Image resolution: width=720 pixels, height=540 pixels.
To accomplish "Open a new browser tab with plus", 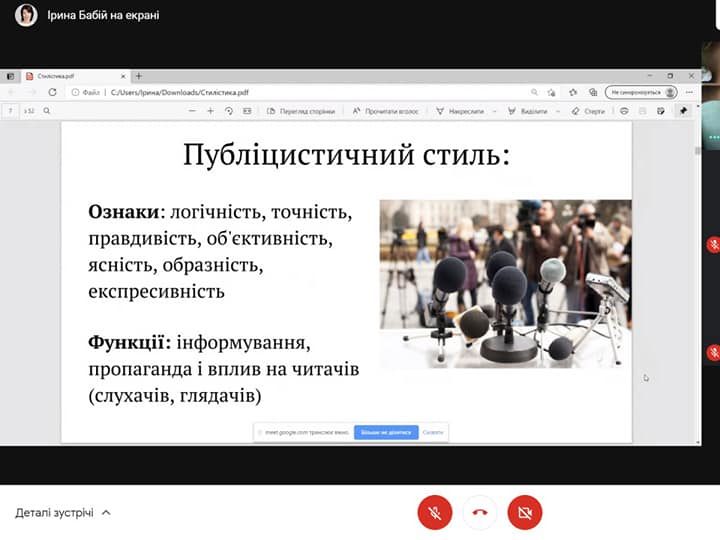I will click(139, 76).
